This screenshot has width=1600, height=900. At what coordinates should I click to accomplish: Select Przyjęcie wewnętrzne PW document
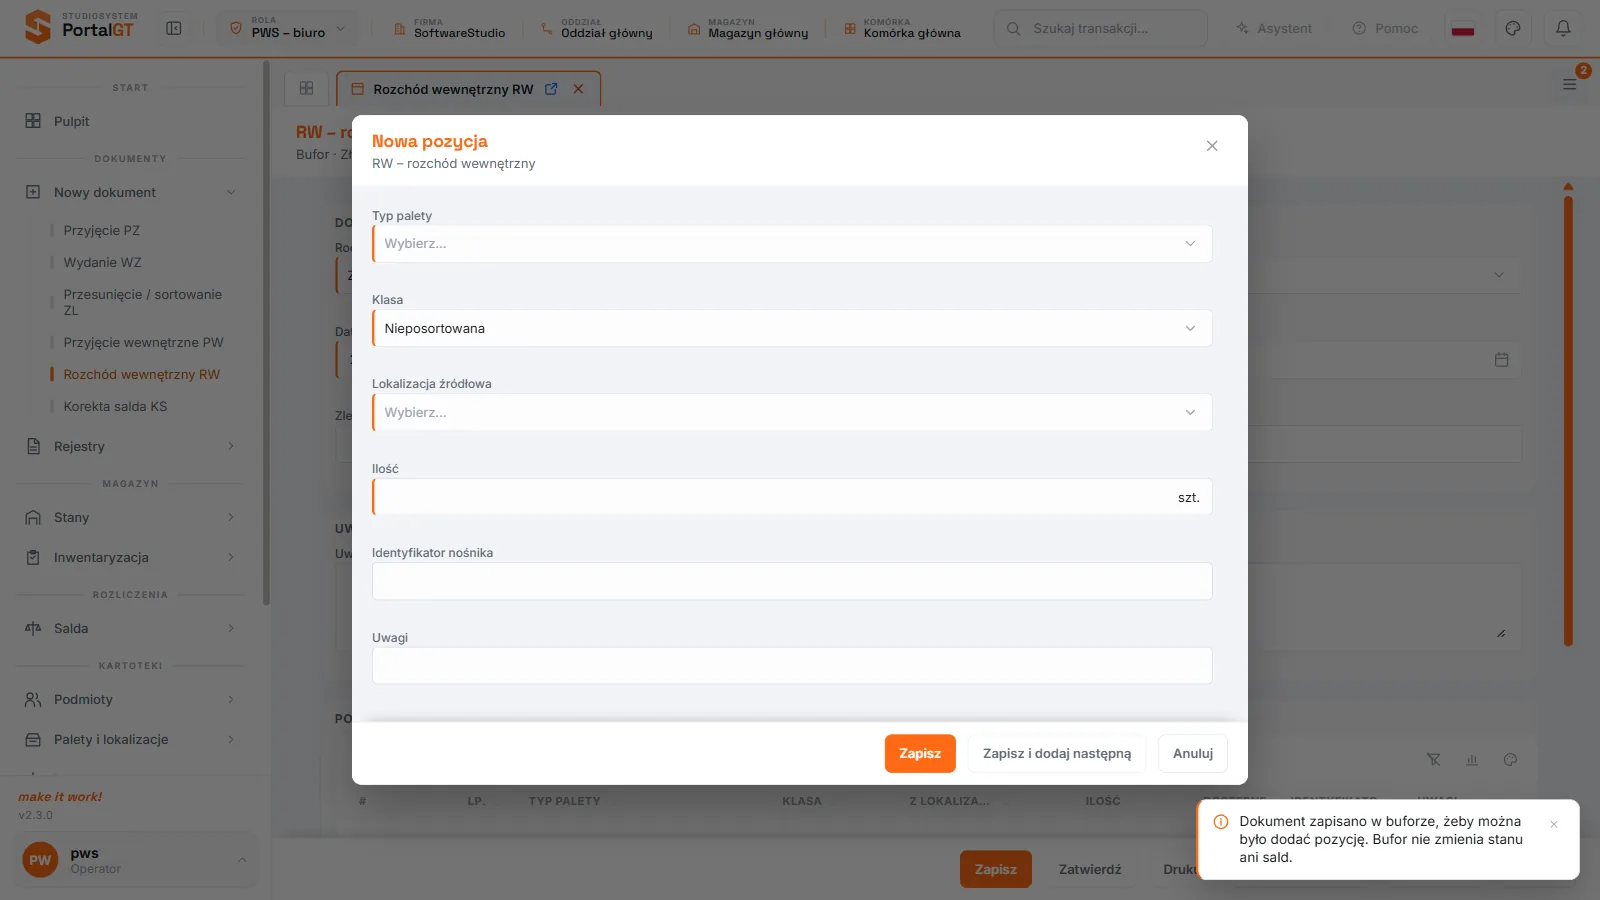[x=143, y=342]
